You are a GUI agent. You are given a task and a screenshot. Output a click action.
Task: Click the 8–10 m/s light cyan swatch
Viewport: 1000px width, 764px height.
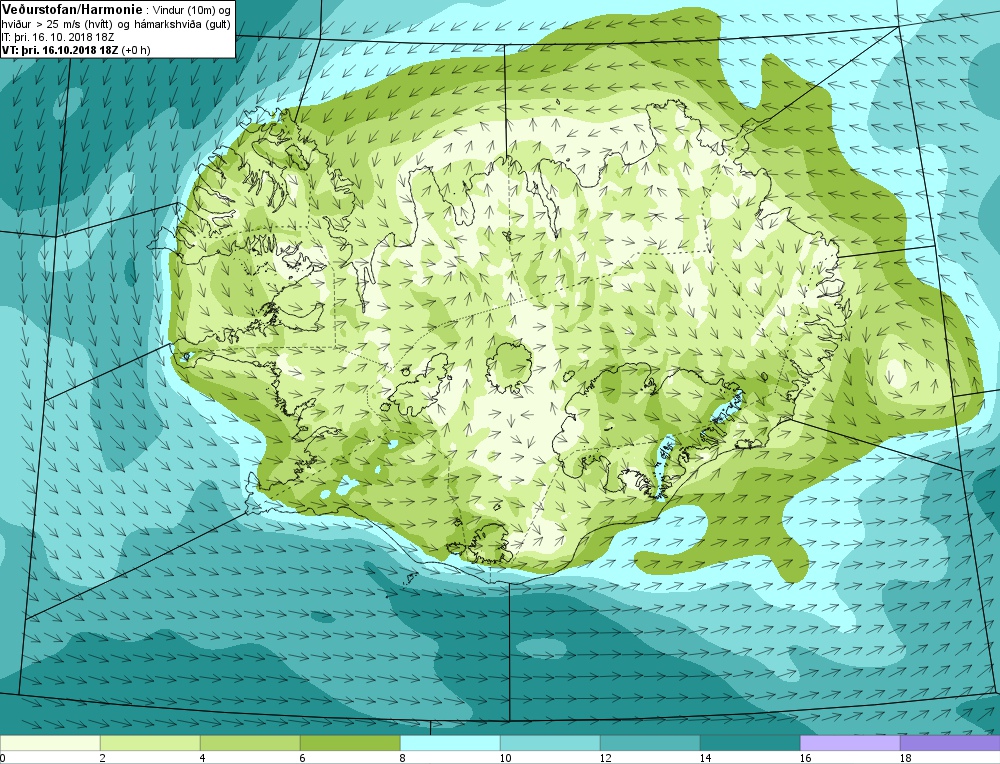[450, 743]
